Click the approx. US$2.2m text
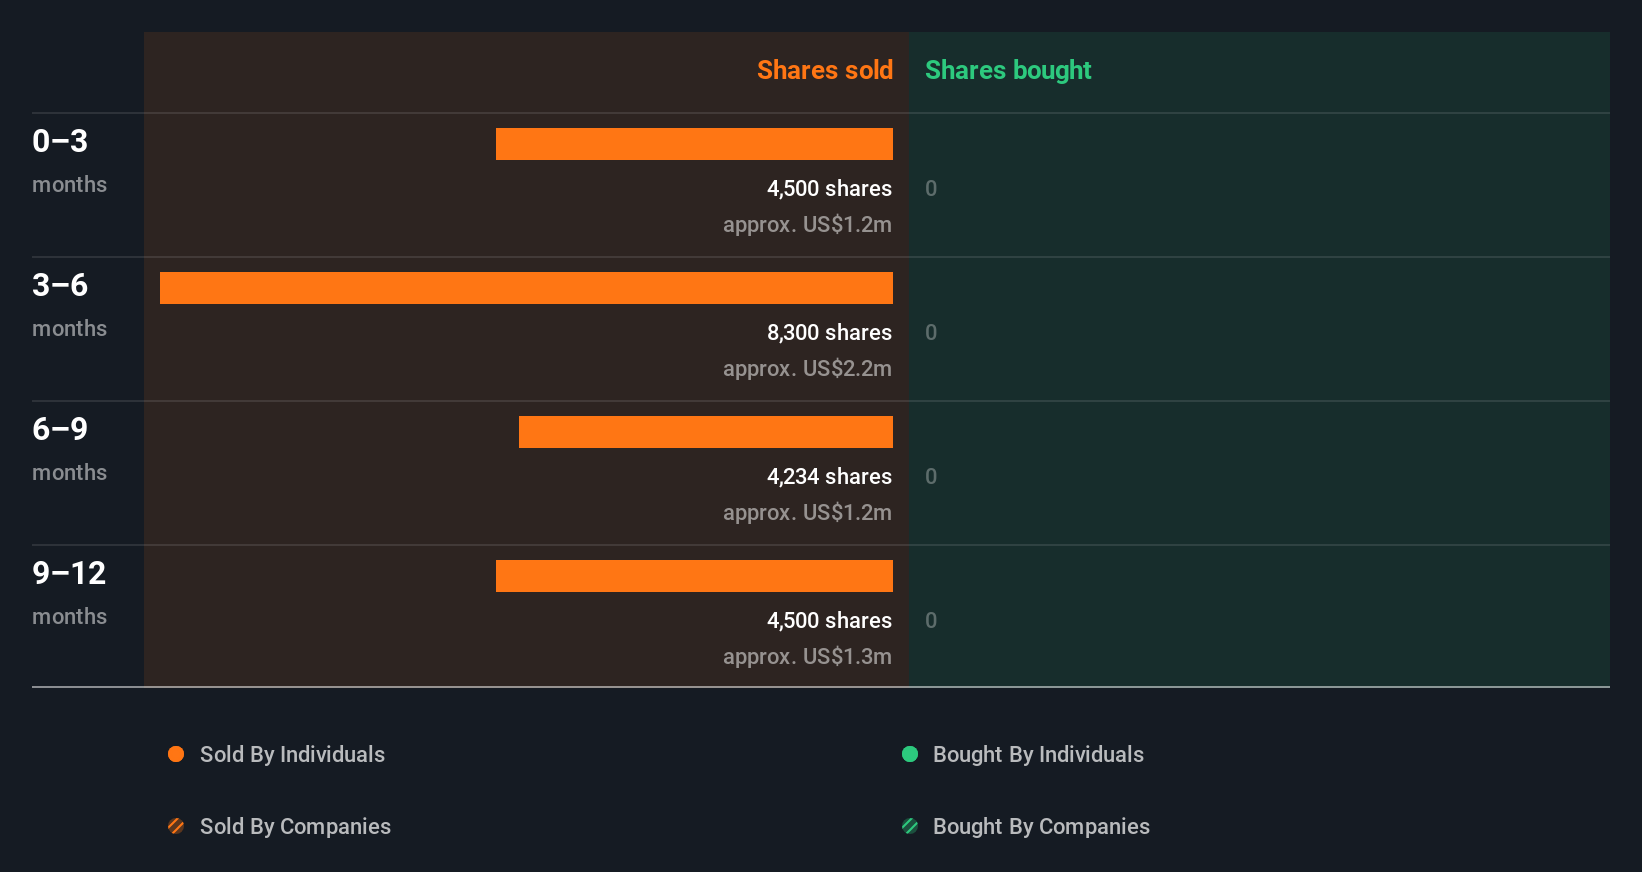Image resolution: width=1642 pixels, height=872 pixels. coord(807,368)
